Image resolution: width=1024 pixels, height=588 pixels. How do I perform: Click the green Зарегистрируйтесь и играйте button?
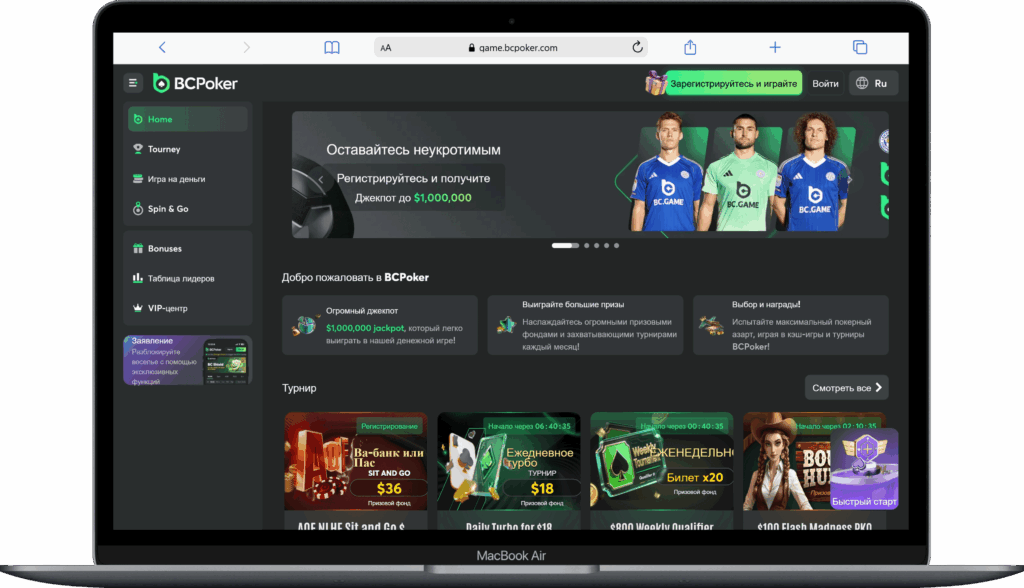pos(733,84)
